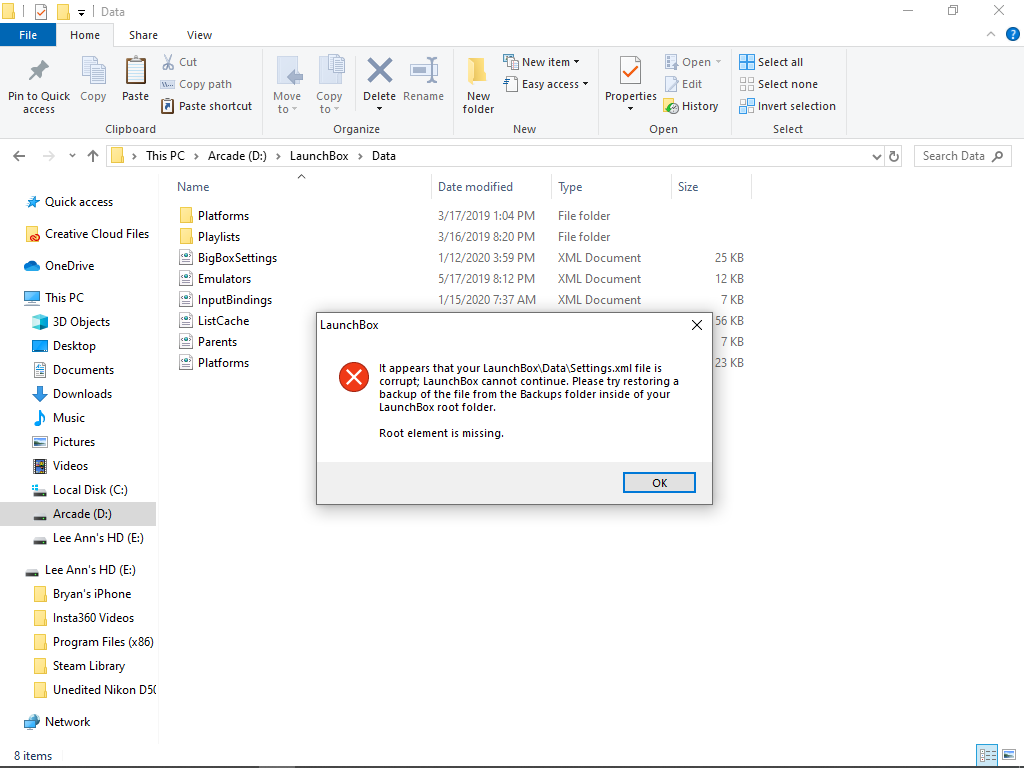
Task: Click the Delete red X icon
Action: coord(379,71)
